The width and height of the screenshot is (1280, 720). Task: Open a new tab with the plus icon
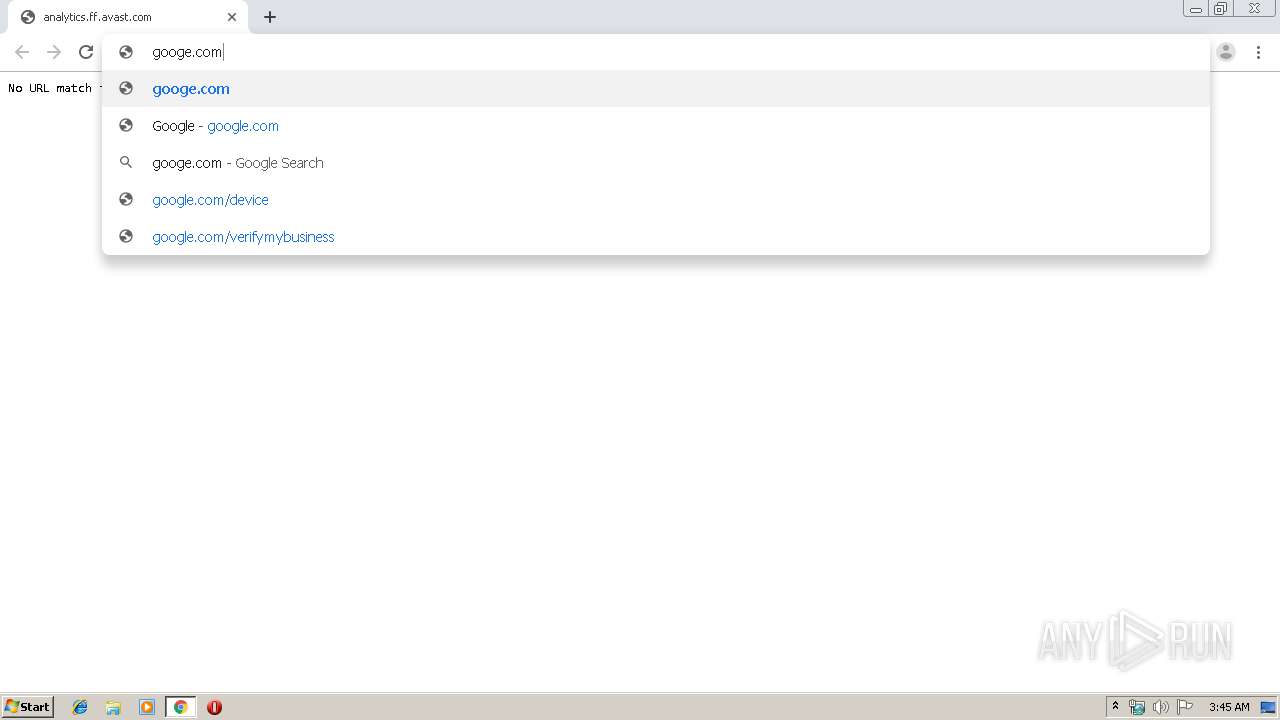pyautogui.click(x=270, y=17)
